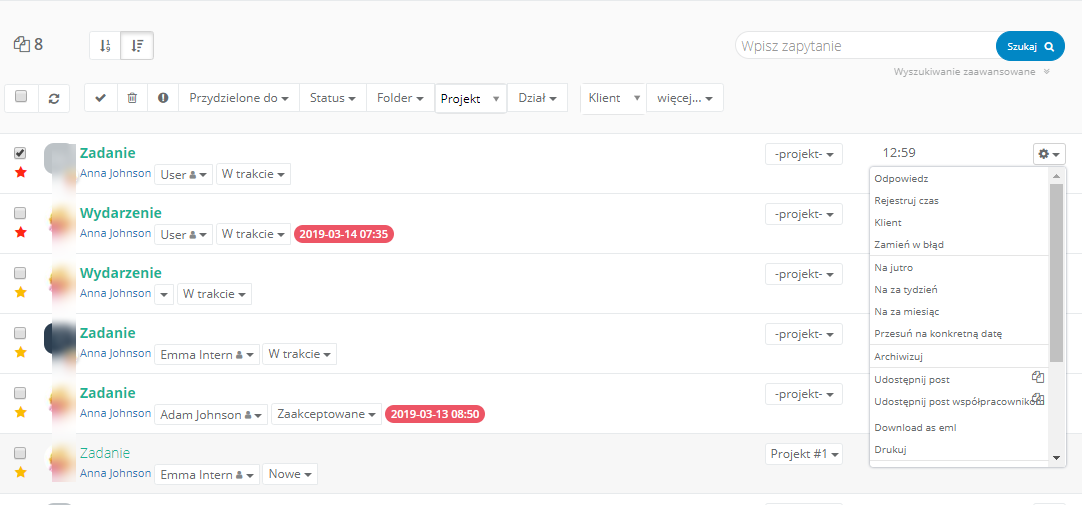
Task: Click the magnifier Szukaj search button
Action: 1030,47
